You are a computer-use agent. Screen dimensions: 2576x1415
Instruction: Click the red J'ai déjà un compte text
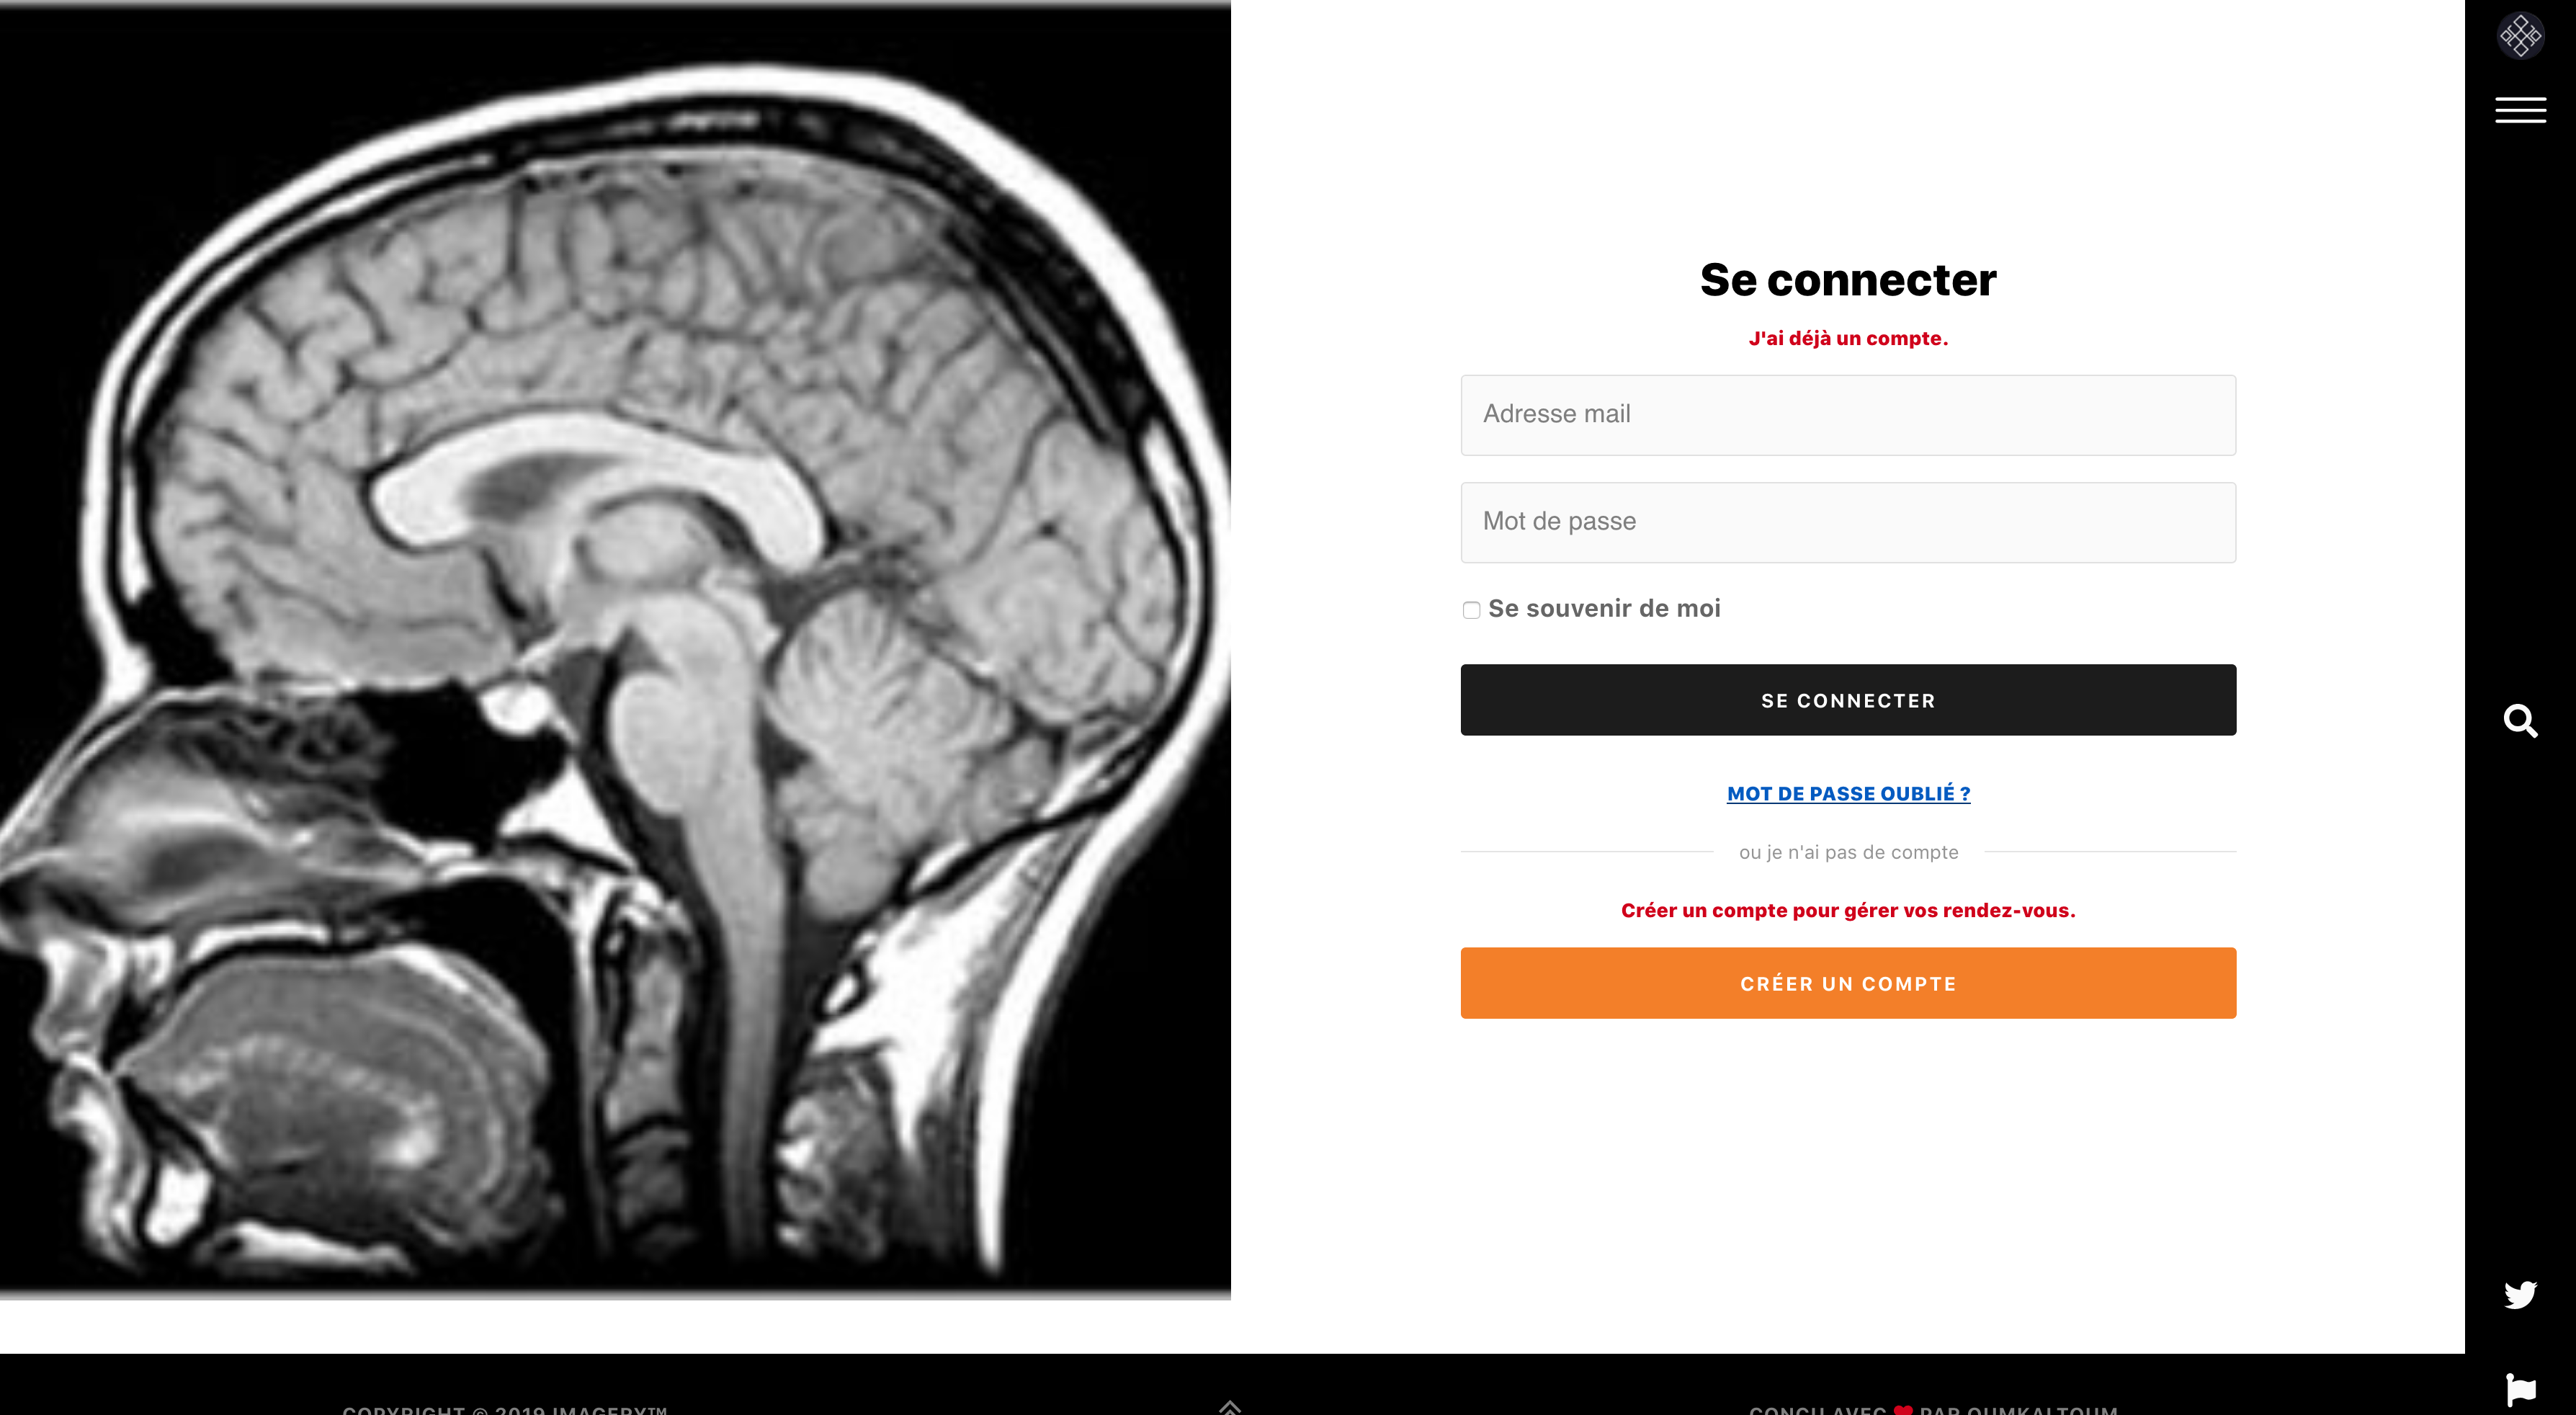(1848, 338)
